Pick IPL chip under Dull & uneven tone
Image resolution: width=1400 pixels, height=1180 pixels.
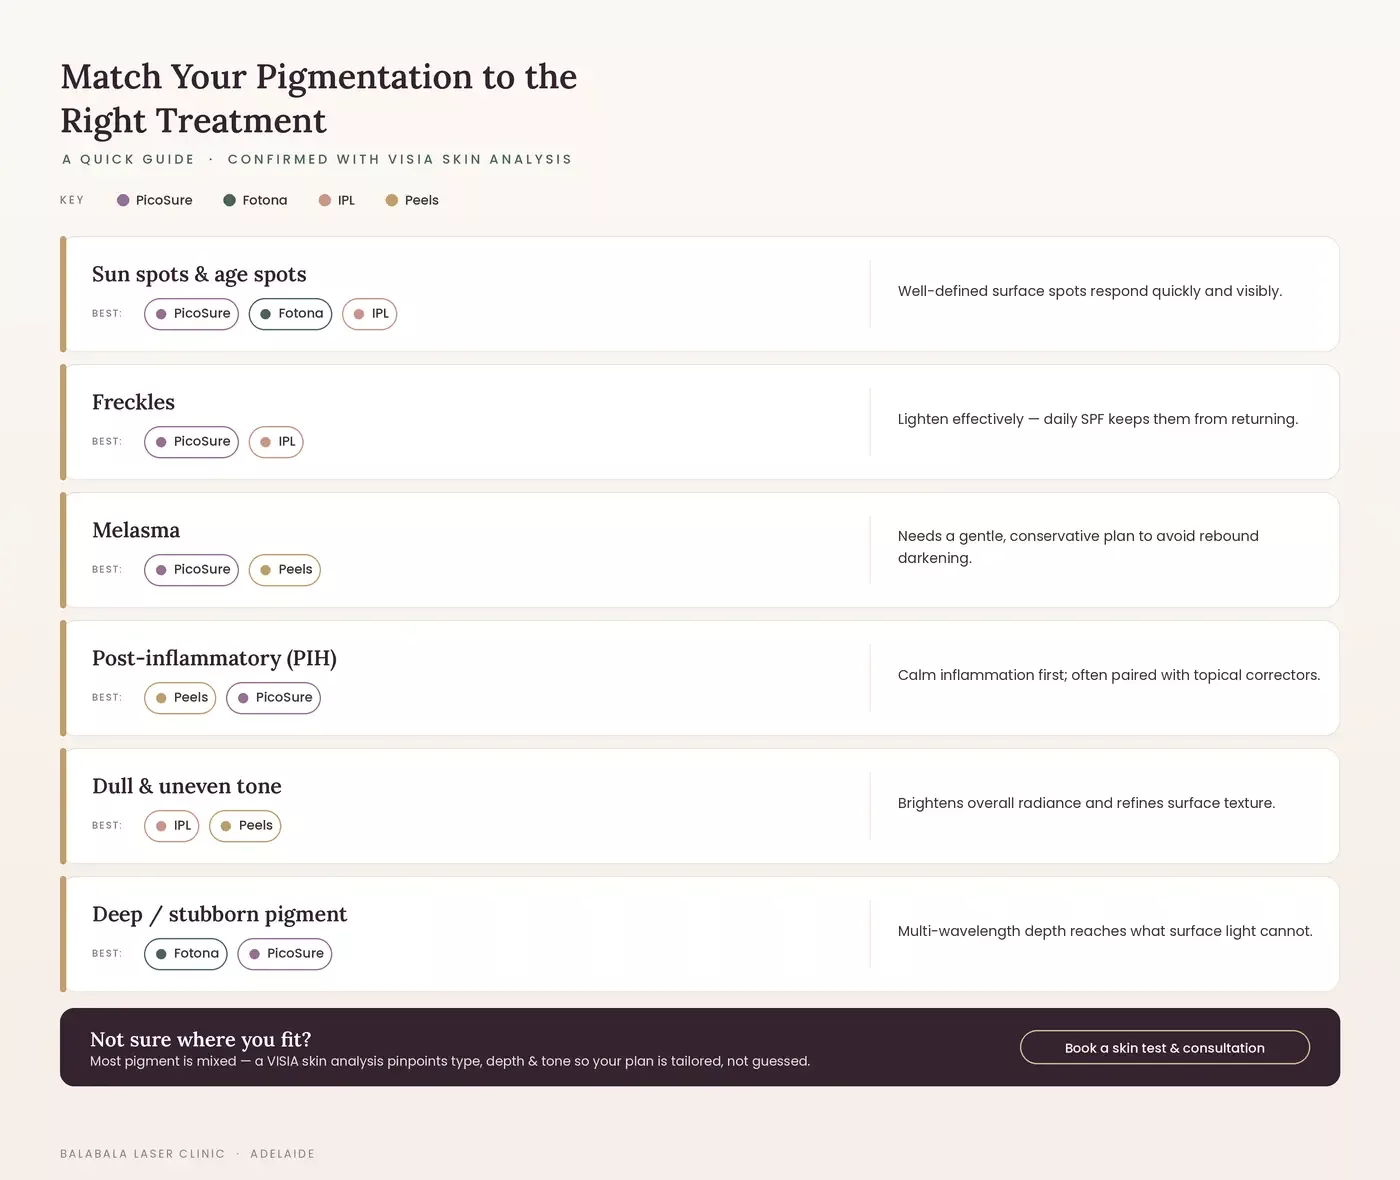tap(172, 826)
